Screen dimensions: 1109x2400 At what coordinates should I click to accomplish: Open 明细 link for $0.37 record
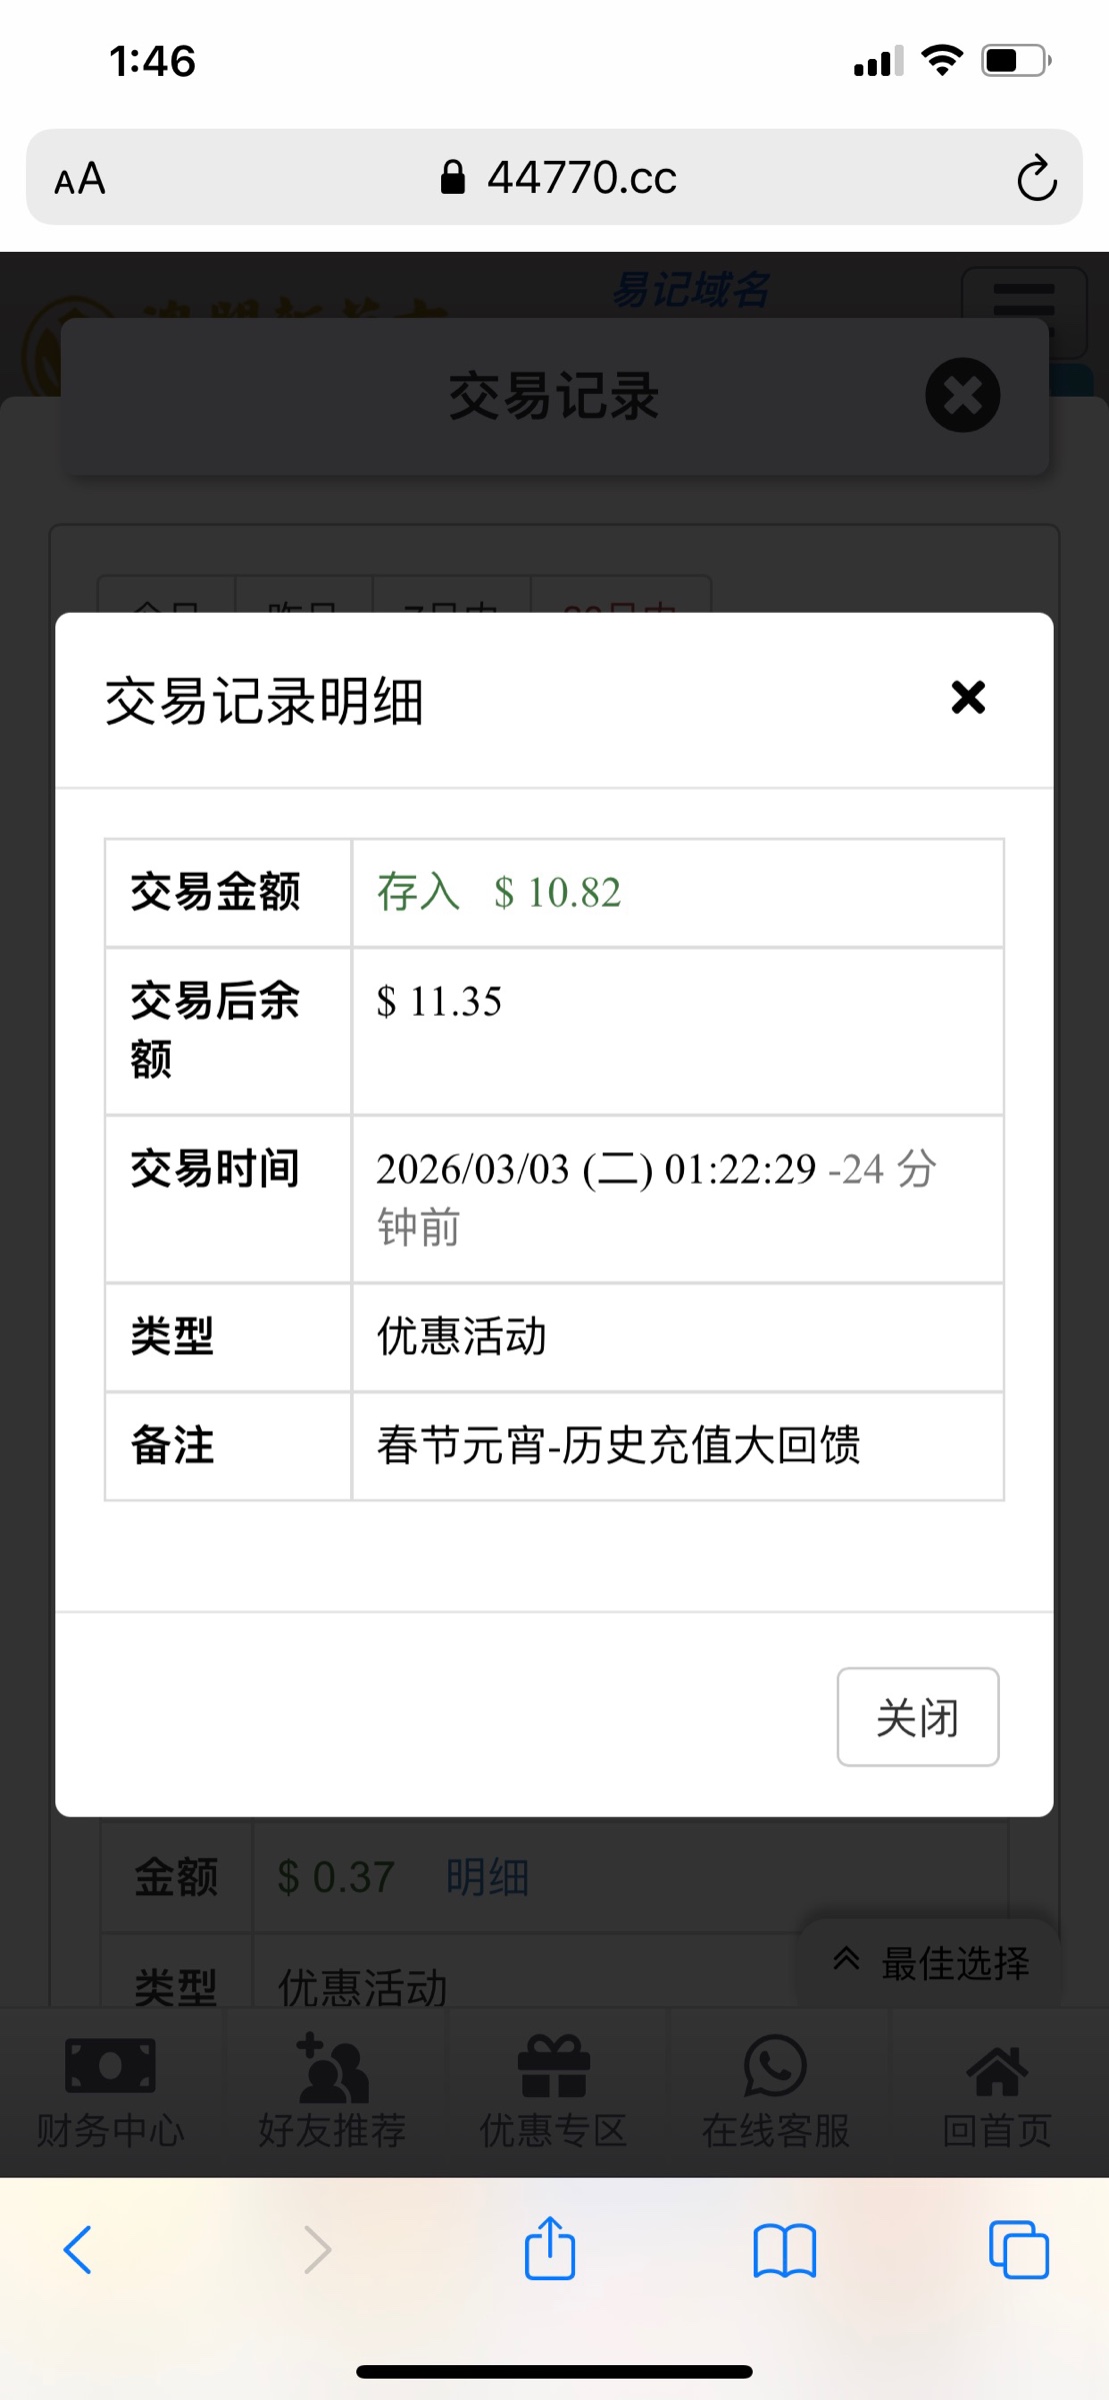pos(487,1877)
